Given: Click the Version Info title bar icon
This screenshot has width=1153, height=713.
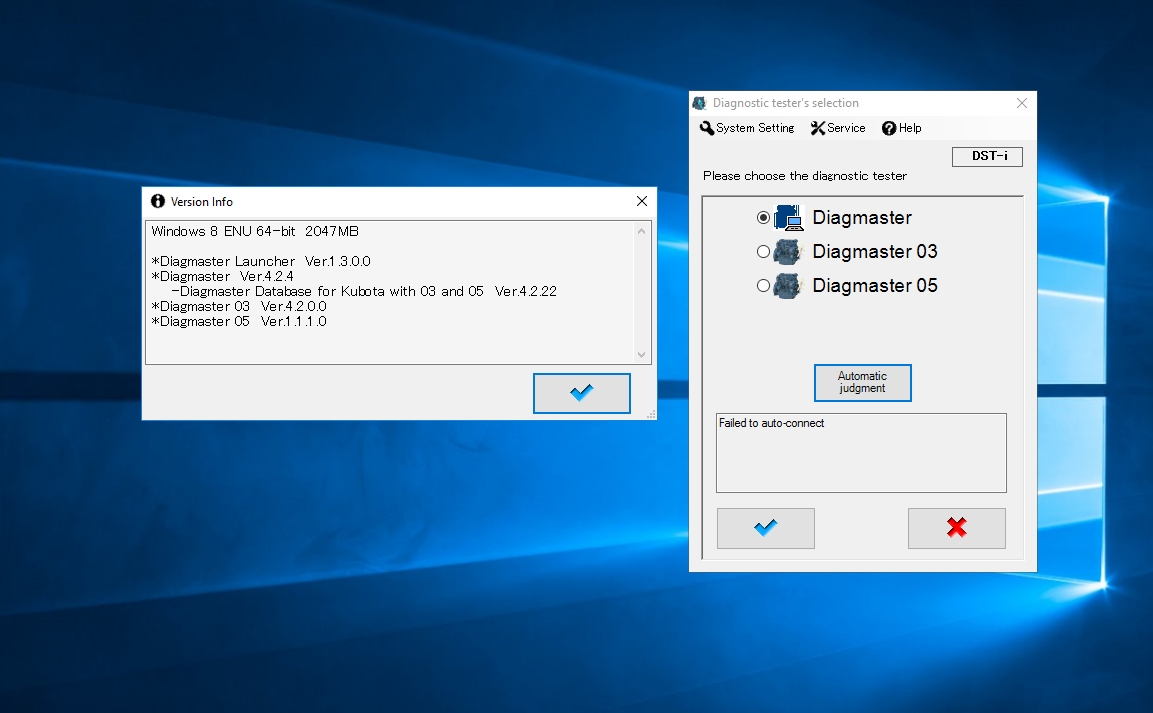Looking at the screenshot, I should pyautogui.click(x=157, y=201).
